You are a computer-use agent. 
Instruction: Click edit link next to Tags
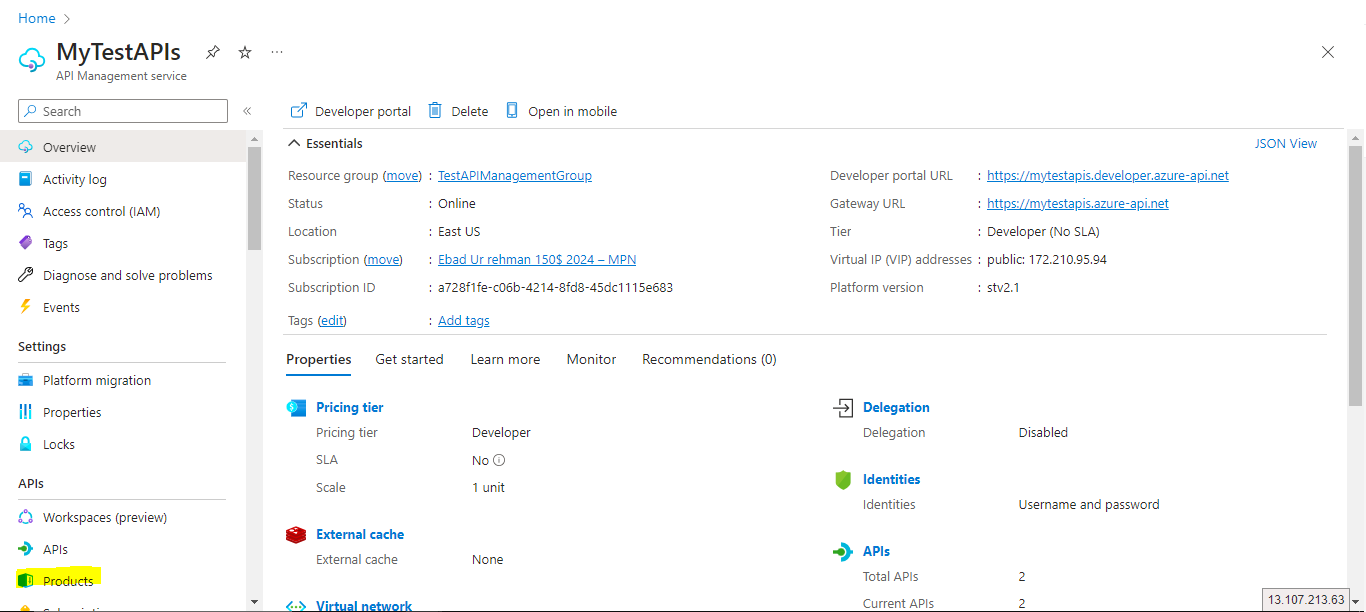coord(332,320)
